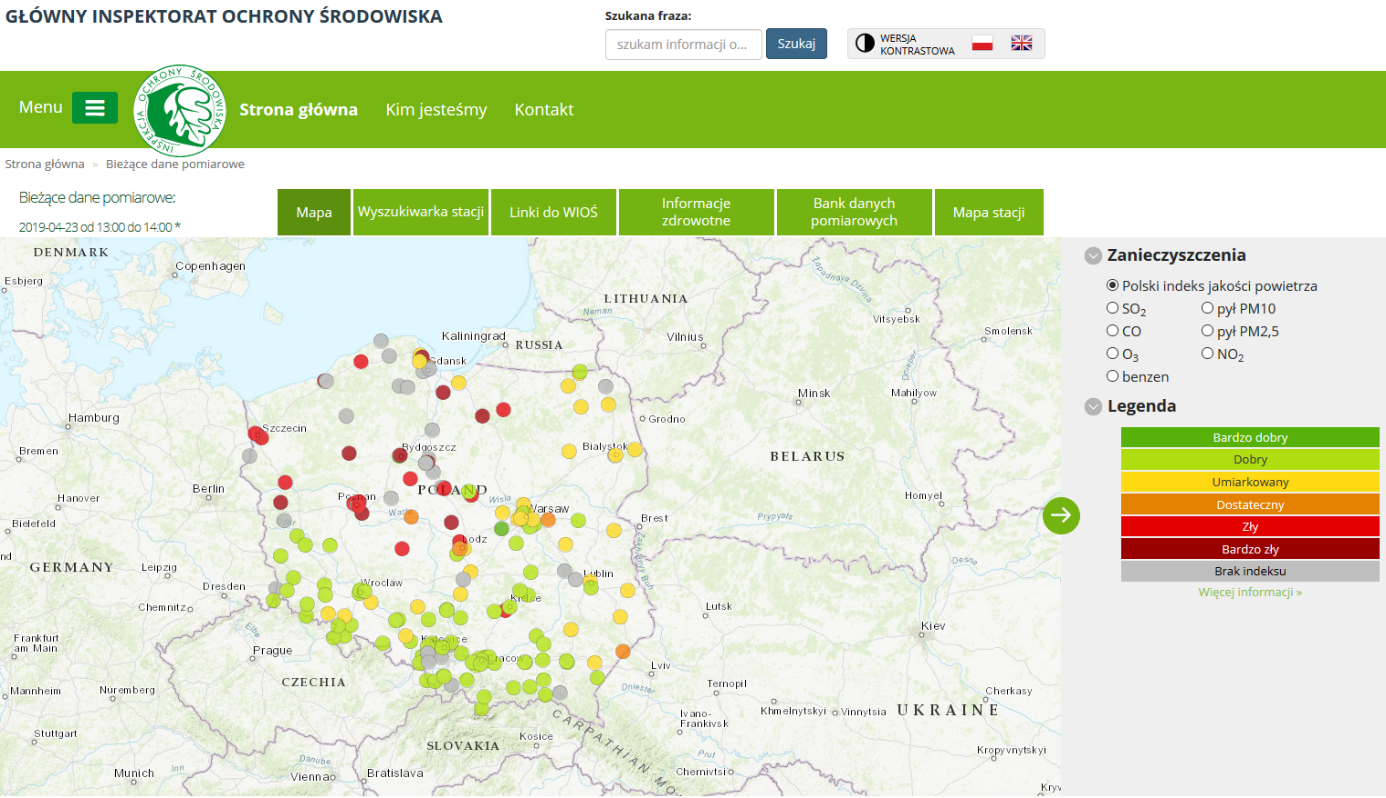This screenshot has height=798, width=1386.
Task: Focus the Szukana fraza search input
Action: click(684, 44)
